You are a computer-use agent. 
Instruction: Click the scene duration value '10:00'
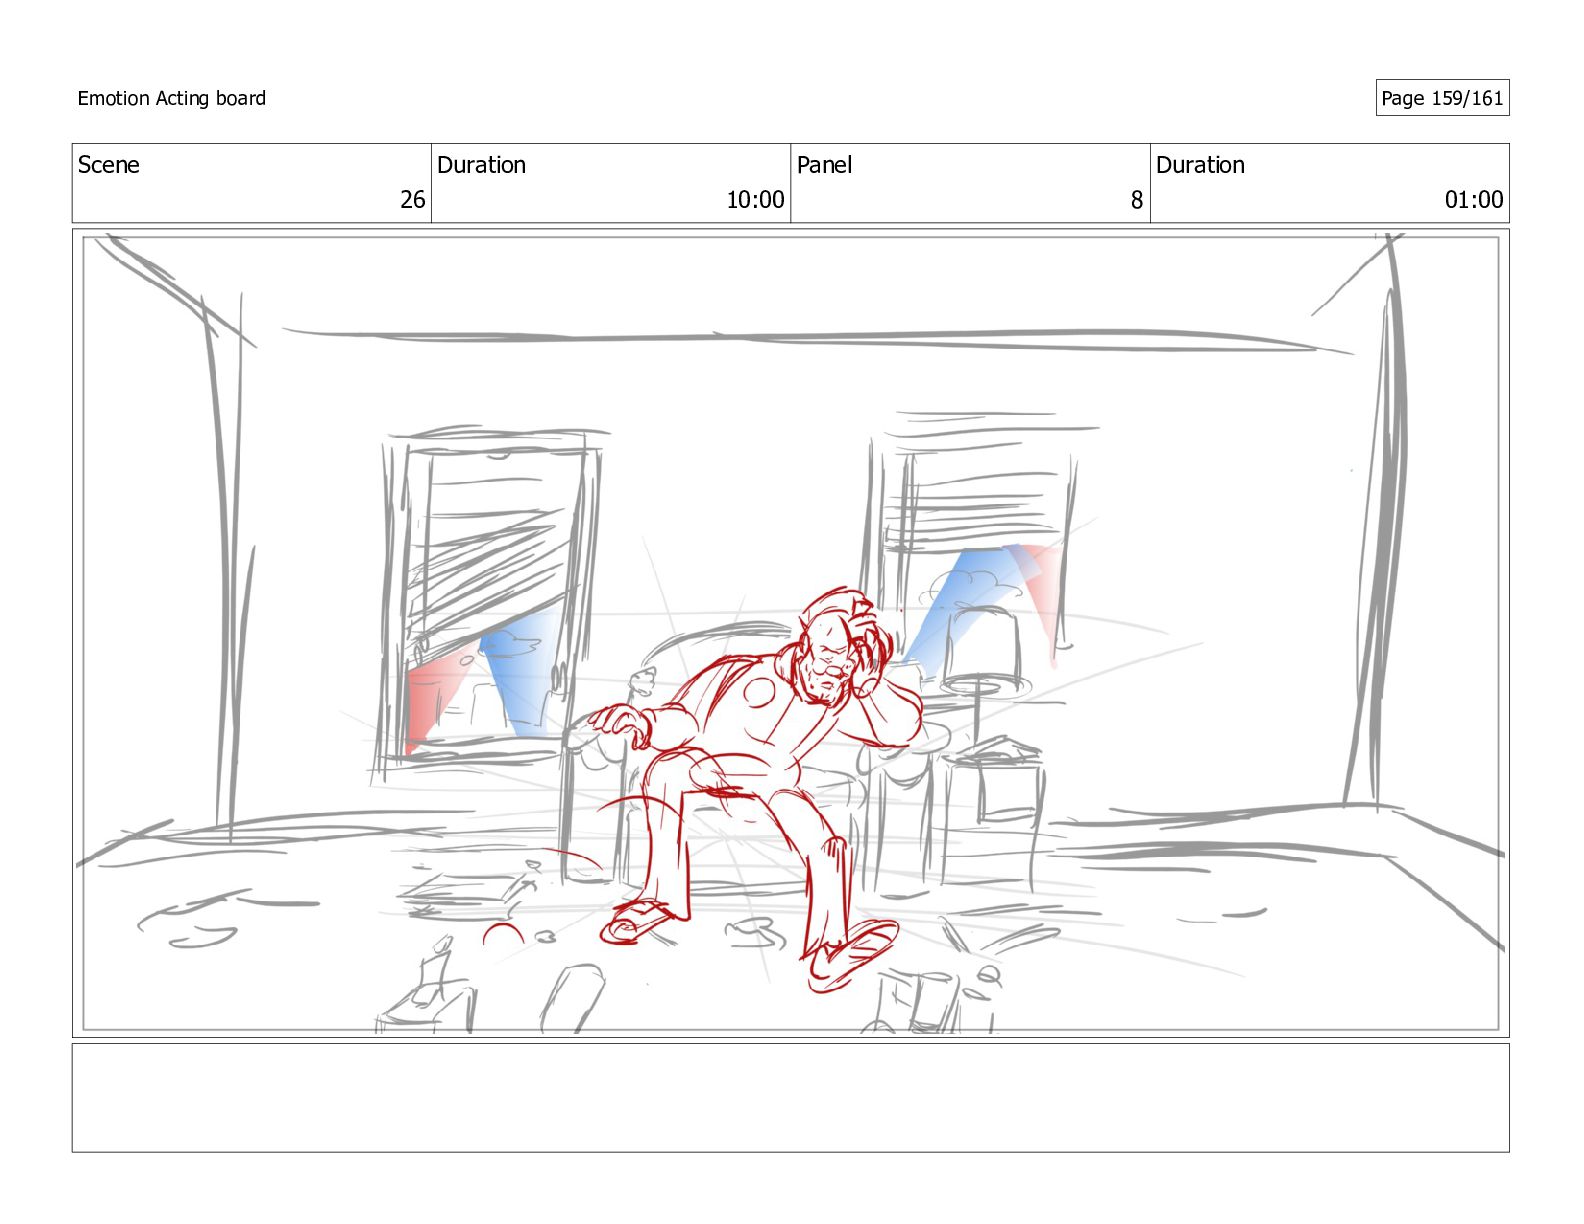[755, 200]
